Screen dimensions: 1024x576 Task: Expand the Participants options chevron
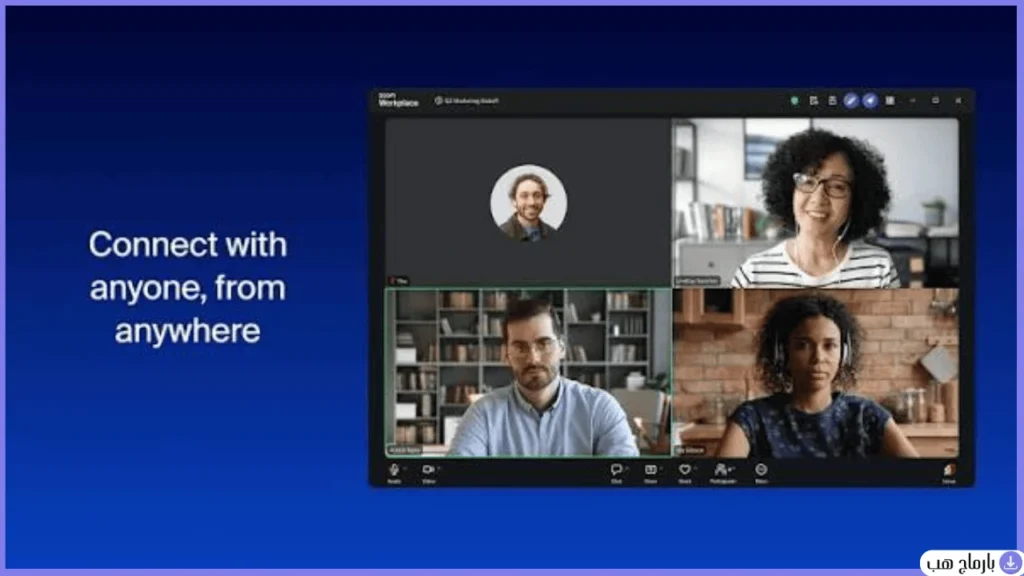point(733,468)
